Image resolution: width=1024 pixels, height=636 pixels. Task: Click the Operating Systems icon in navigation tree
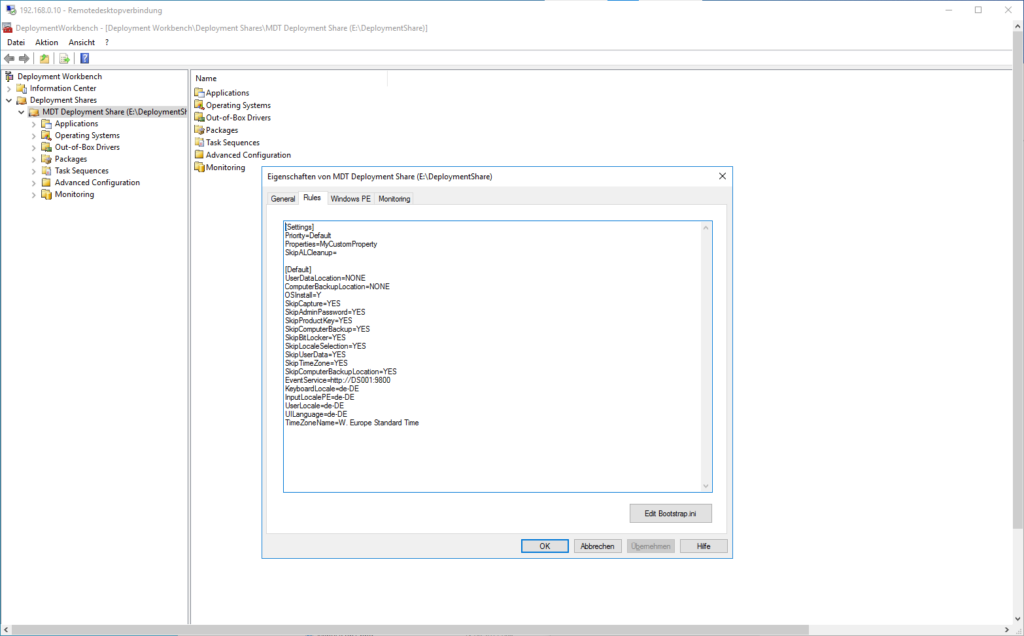46,135
